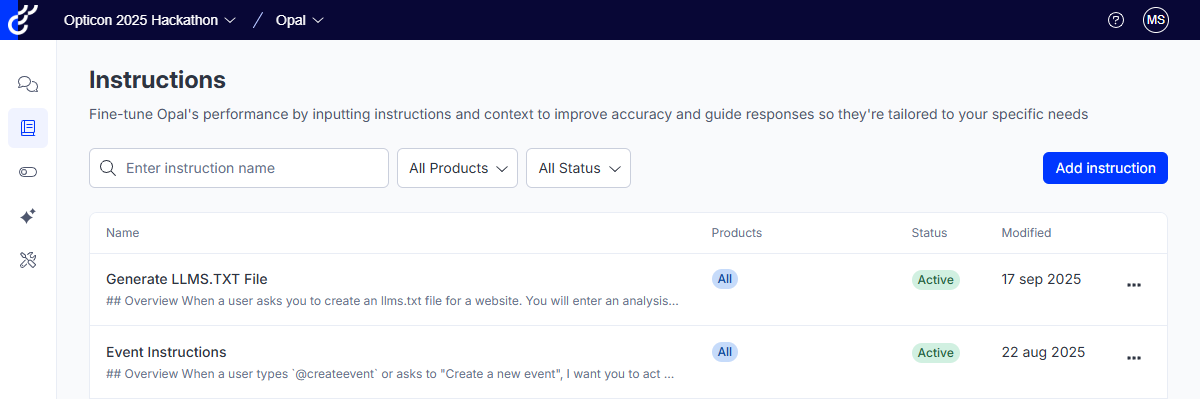
Task: Click the Name column header
Action: tap(122, 233)
